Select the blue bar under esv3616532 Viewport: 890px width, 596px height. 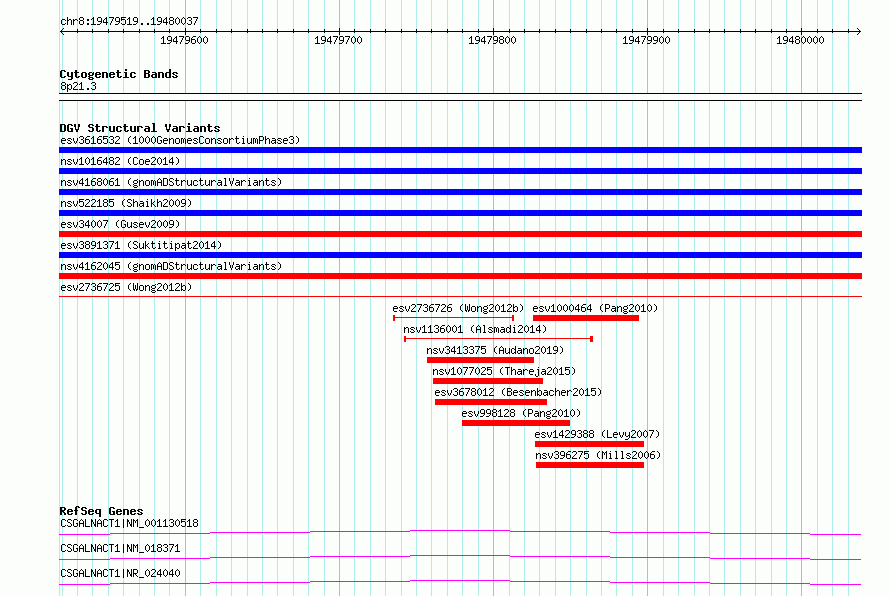(460, 150)
